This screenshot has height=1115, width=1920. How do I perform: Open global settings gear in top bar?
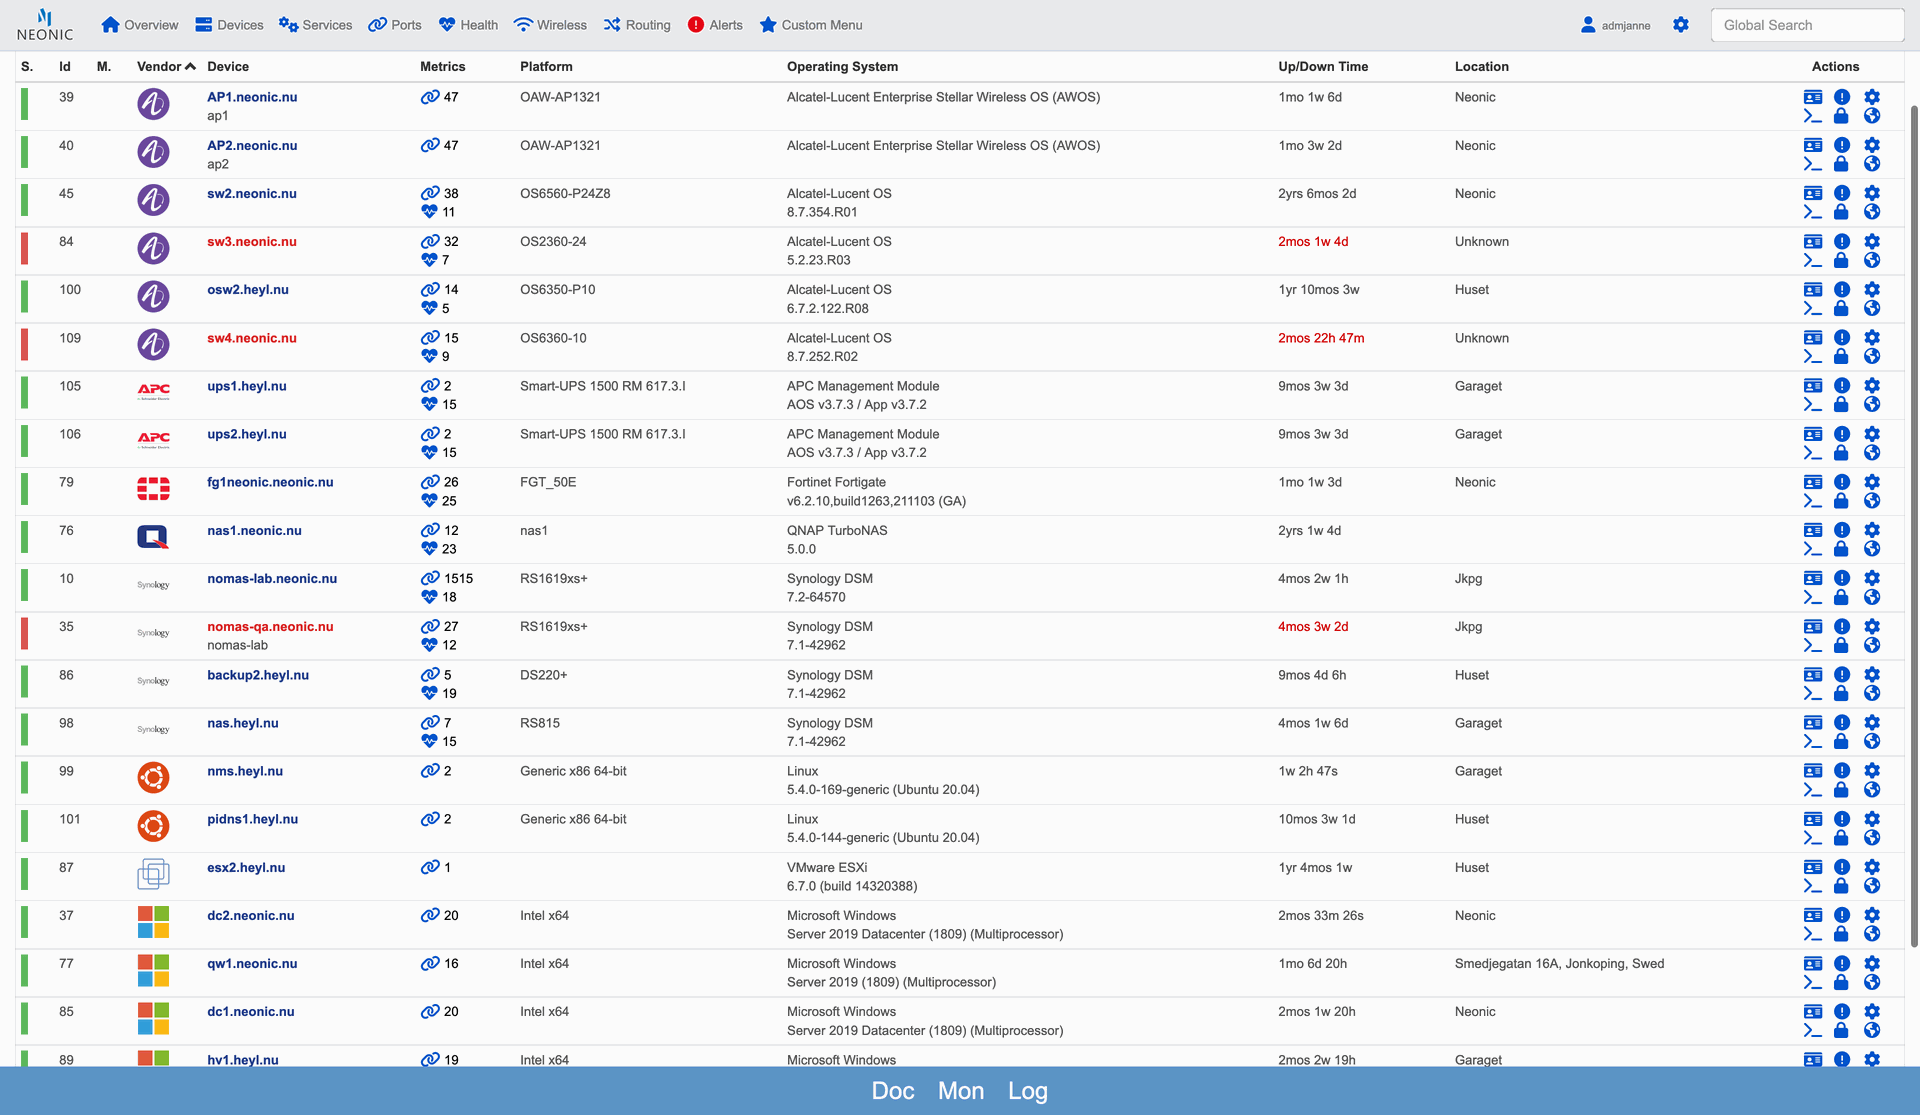coord(1681,25)
